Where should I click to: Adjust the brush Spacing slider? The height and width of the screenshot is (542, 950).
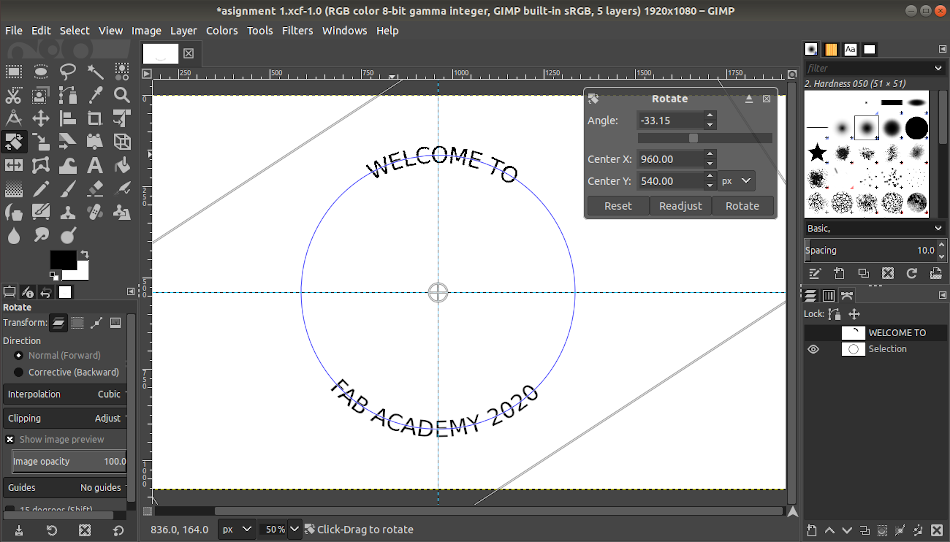tap(871, 250)
